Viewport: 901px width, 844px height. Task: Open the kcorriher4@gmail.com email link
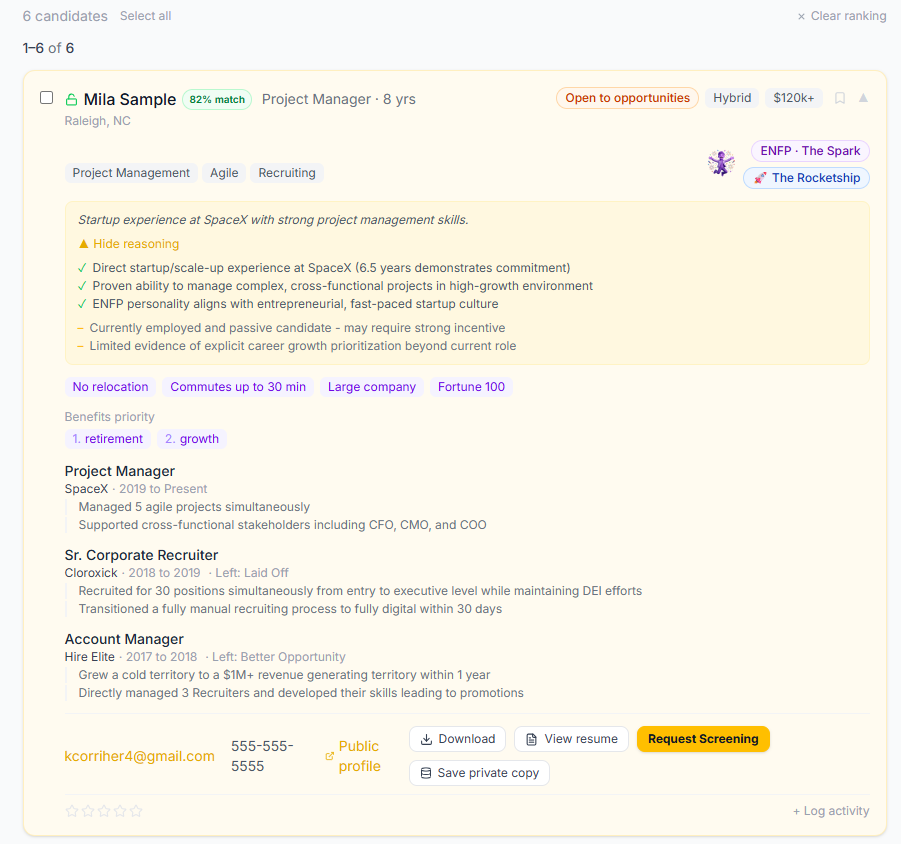coord(140,756)
